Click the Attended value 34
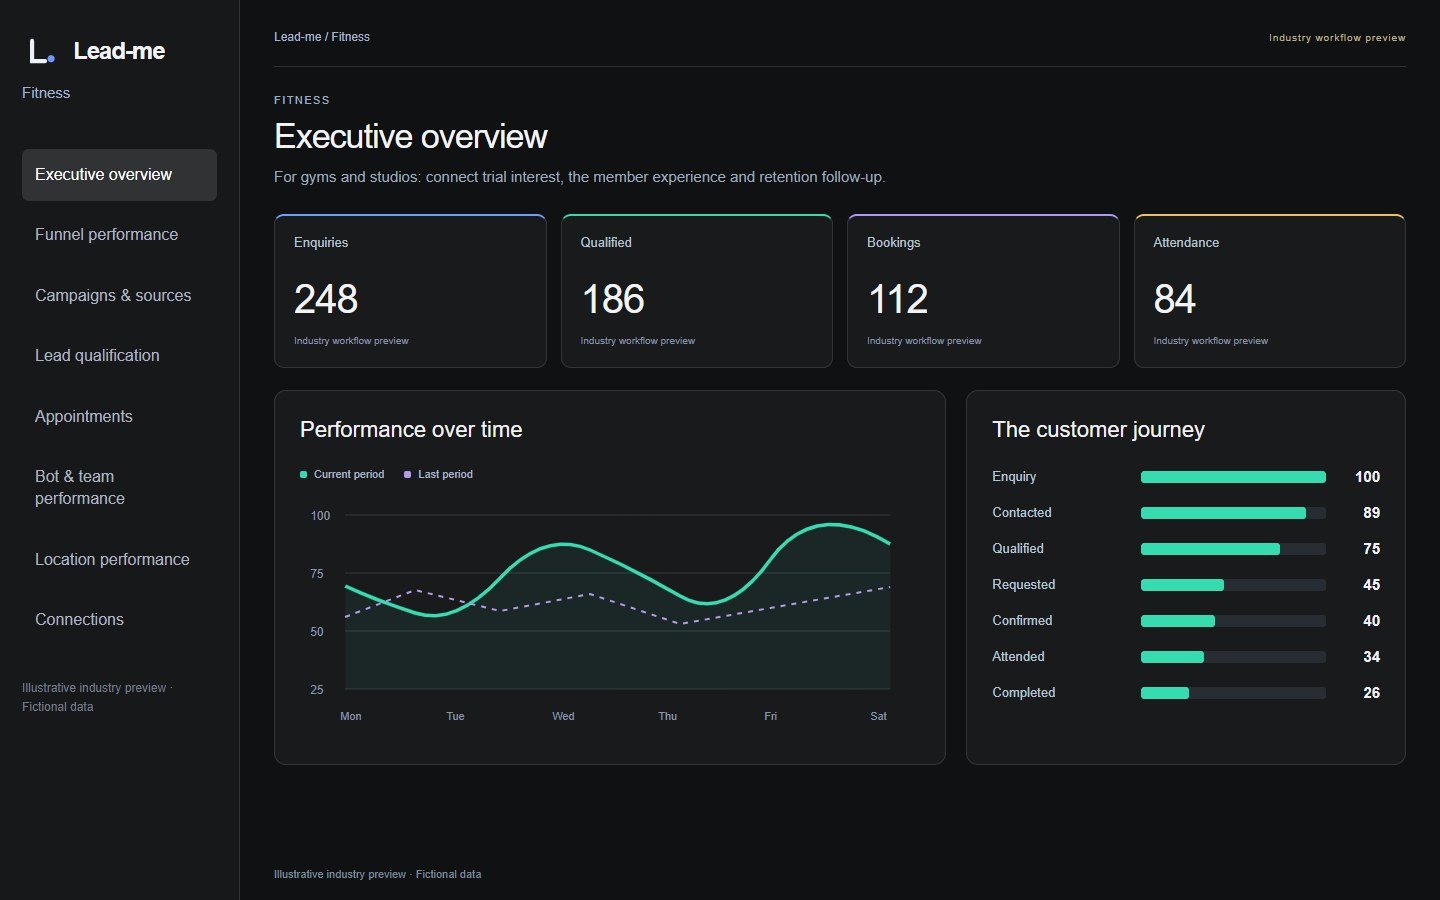This screenshot has height=900, width=1440. click(x=1371, y=657)
